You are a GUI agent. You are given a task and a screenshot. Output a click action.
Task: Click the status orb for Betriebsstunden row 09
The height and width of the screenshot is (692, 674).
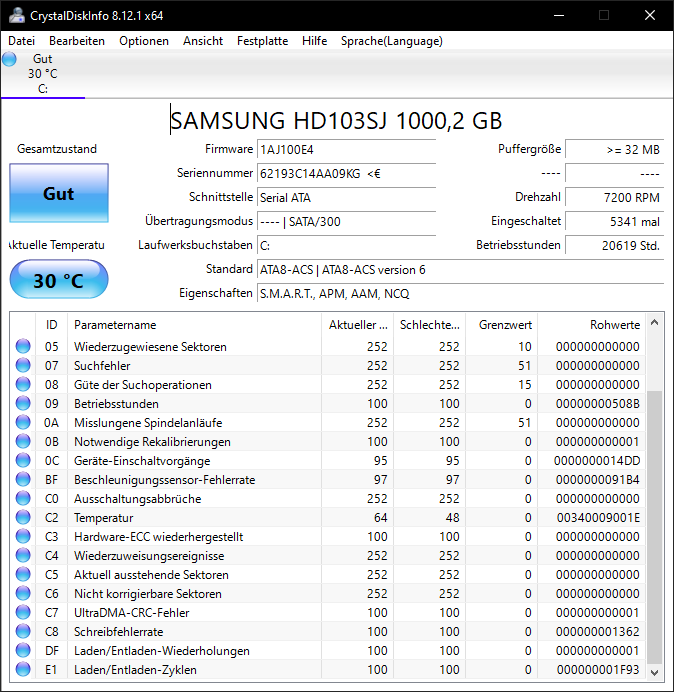23,403
